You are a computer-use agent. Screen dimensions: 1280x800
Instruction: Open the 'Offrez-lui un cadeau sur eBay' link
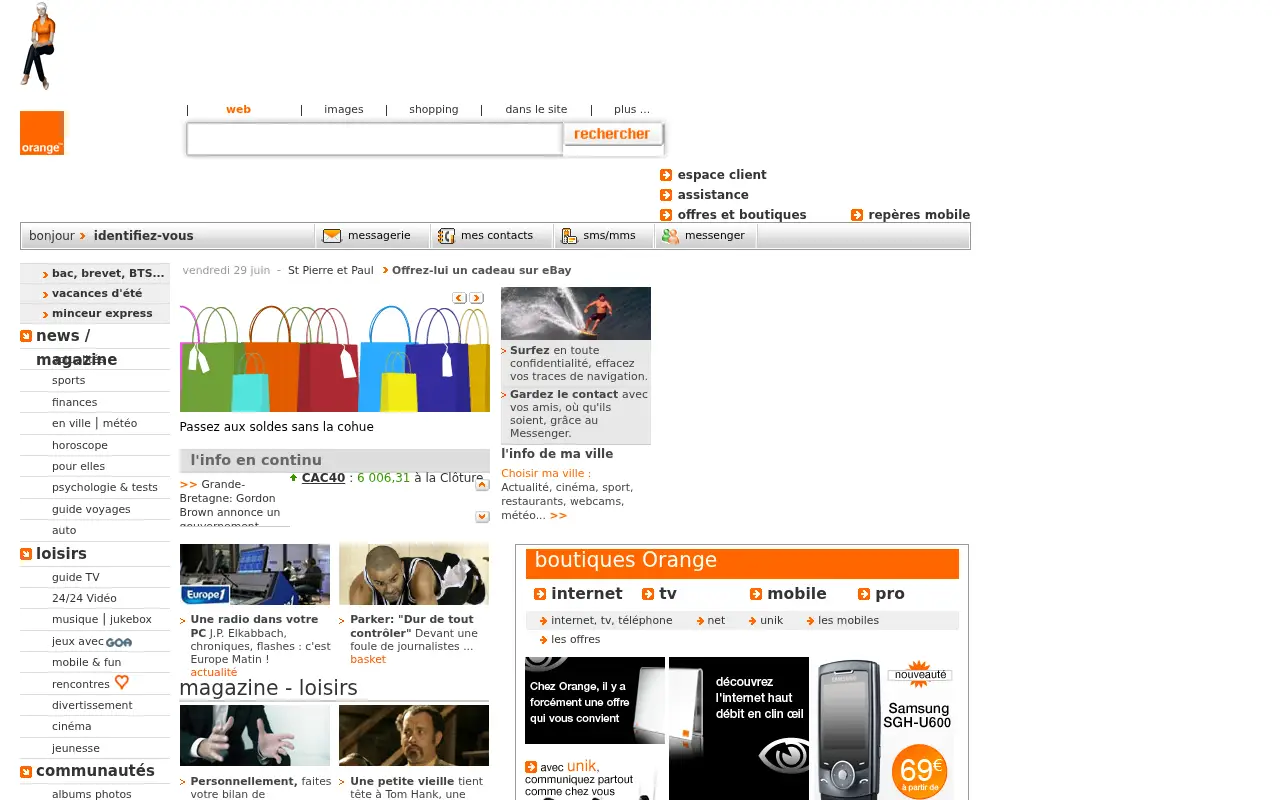pos(482,270)
